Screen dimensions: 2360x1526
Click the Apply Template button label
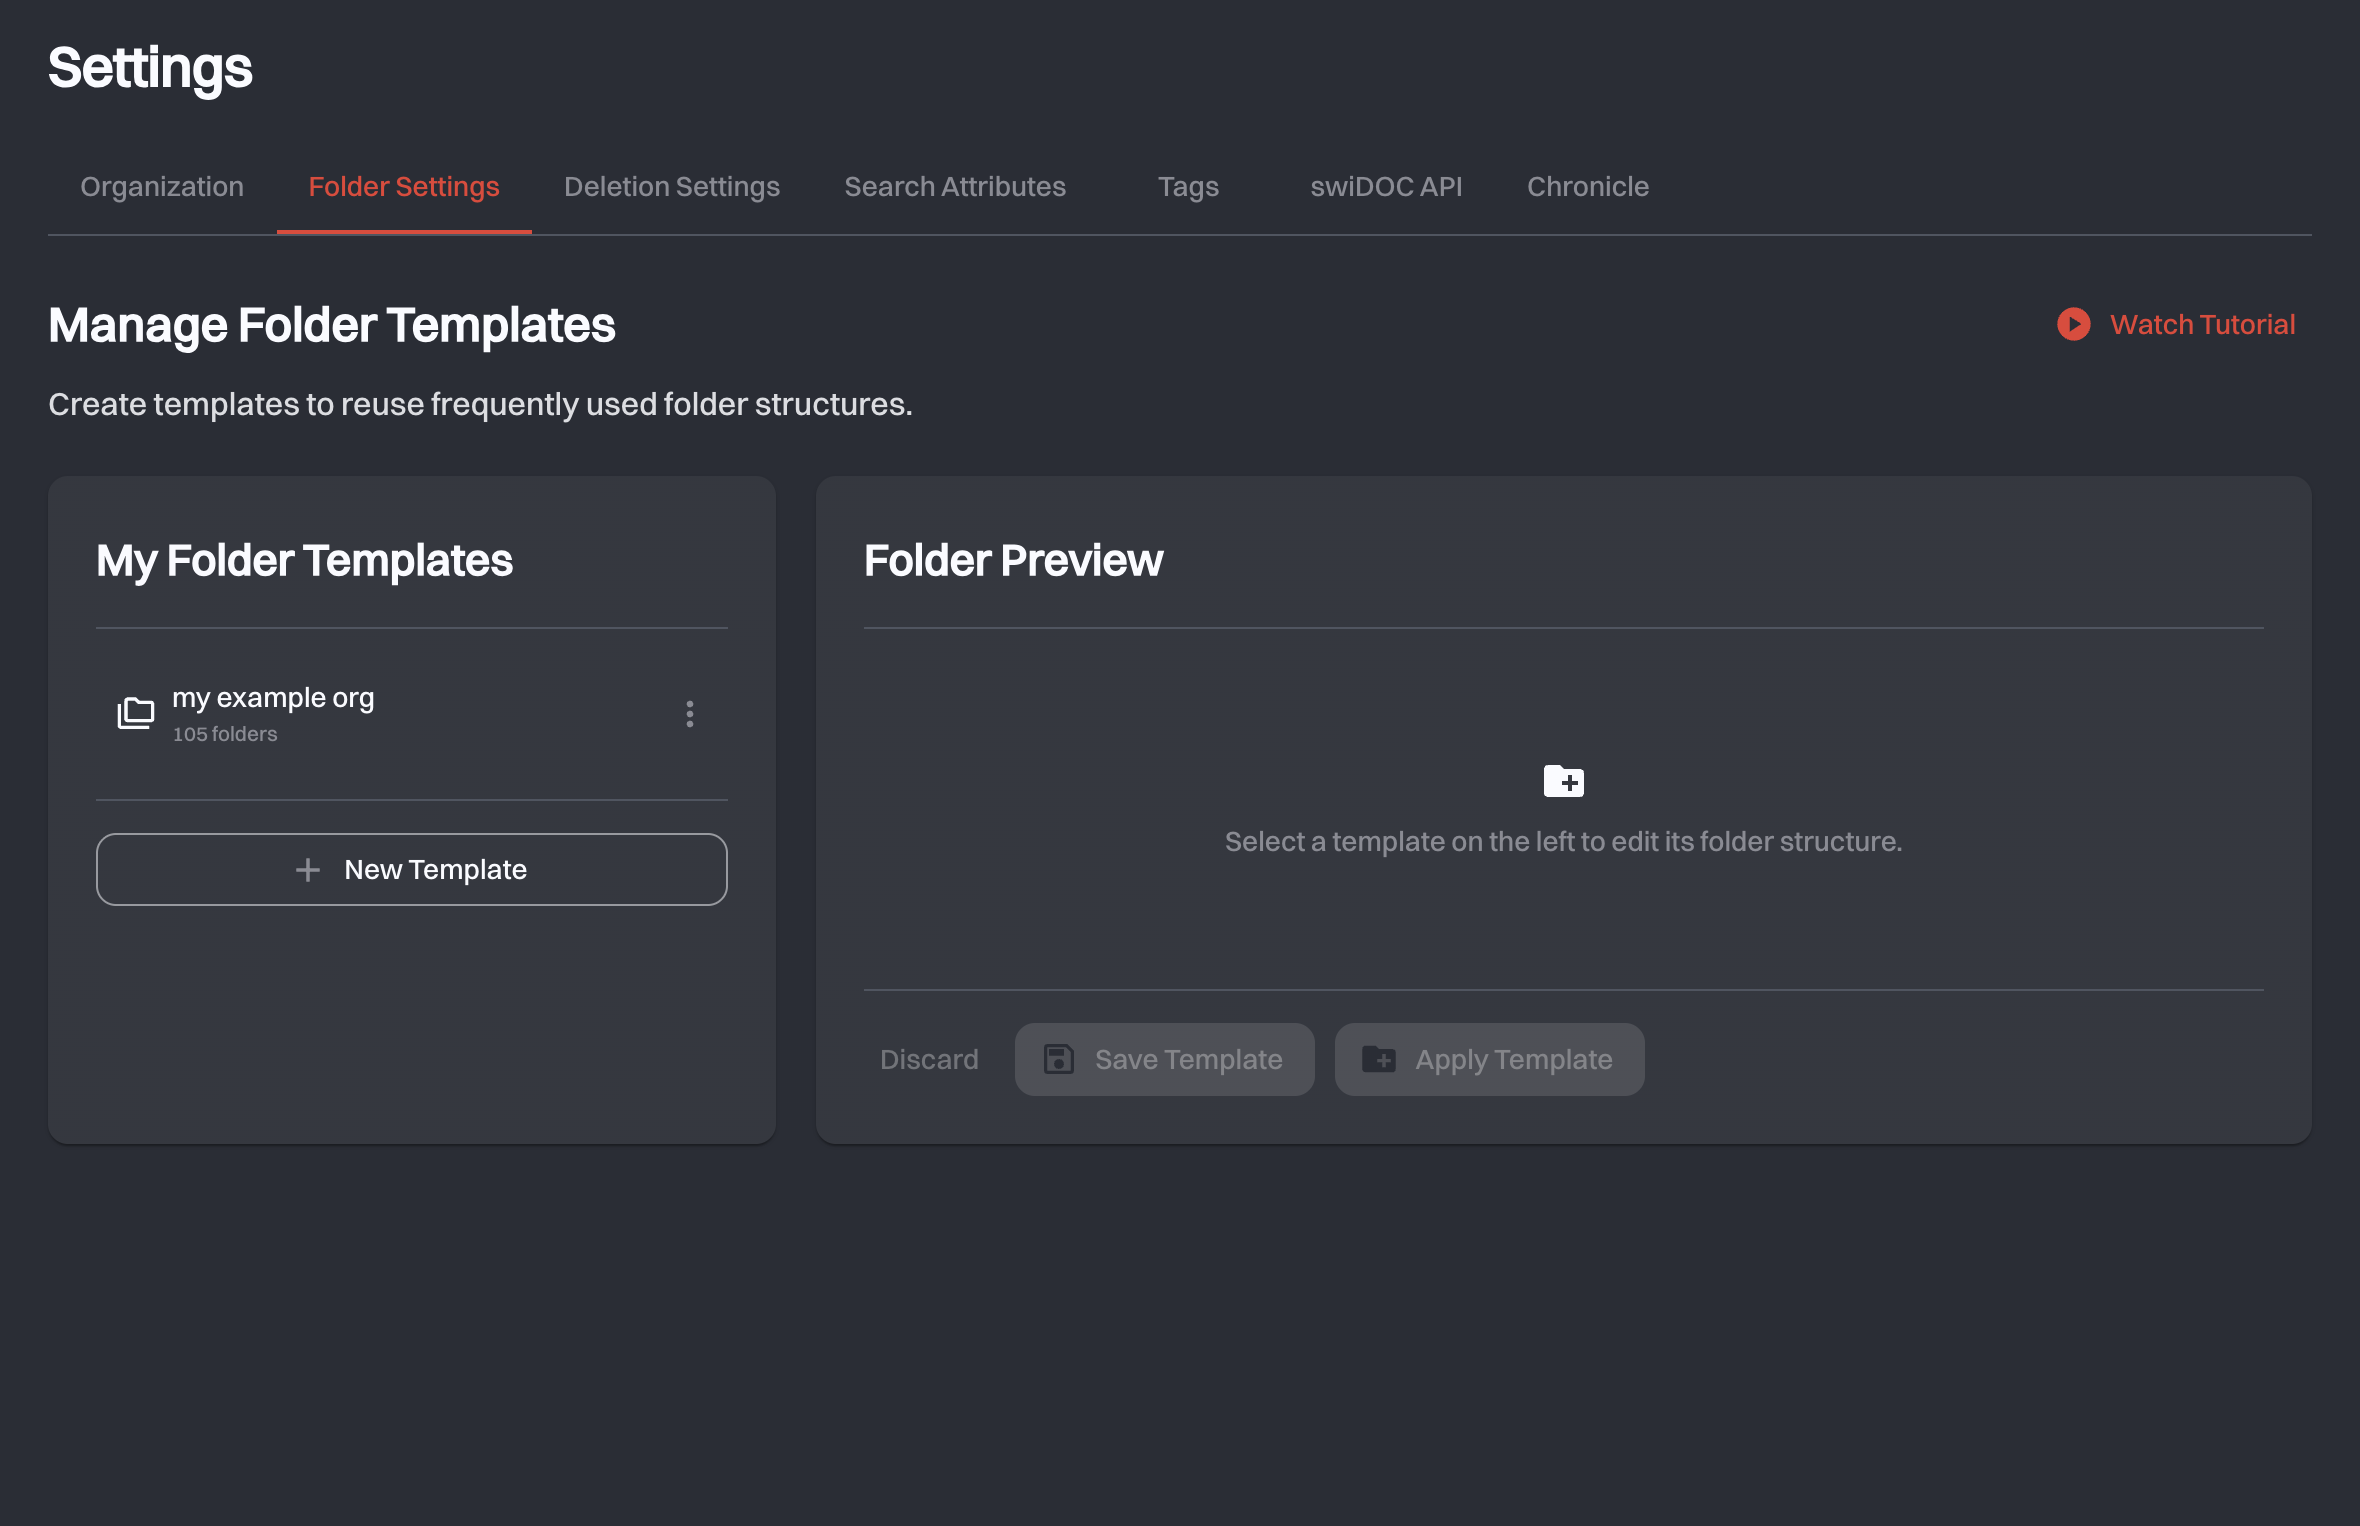(x=1514, y=1060)
